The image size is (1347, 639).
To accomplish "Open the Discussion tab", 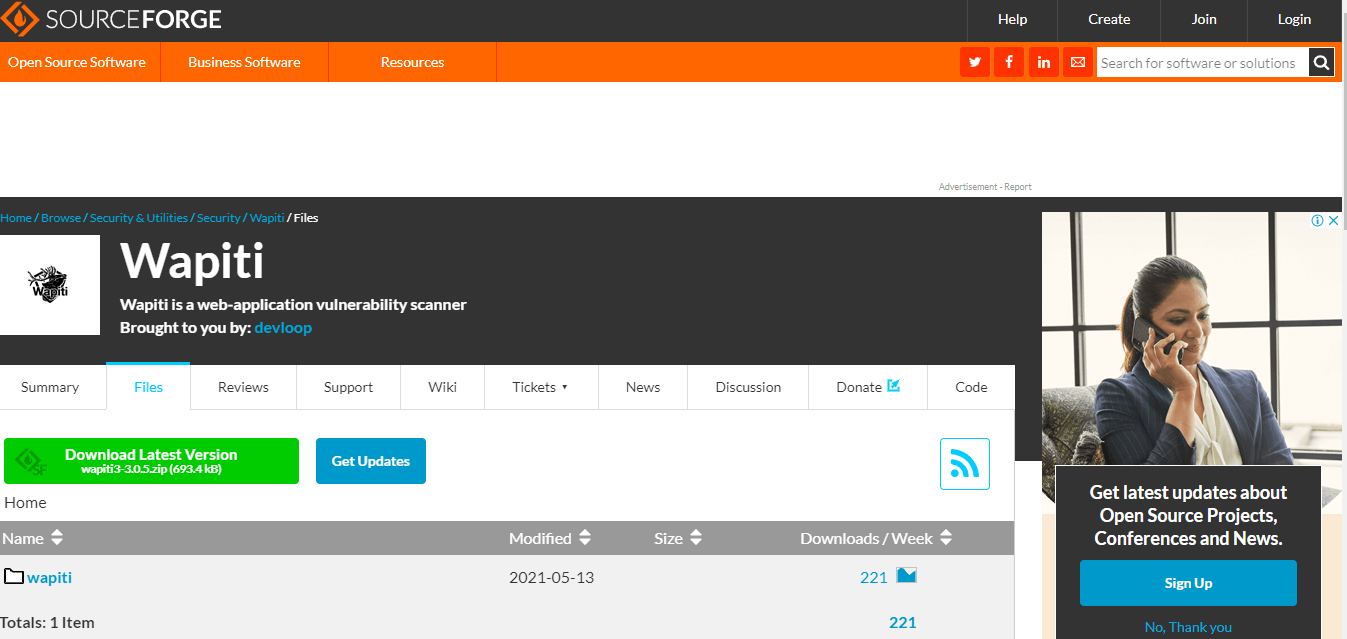I will coord(748,387).
